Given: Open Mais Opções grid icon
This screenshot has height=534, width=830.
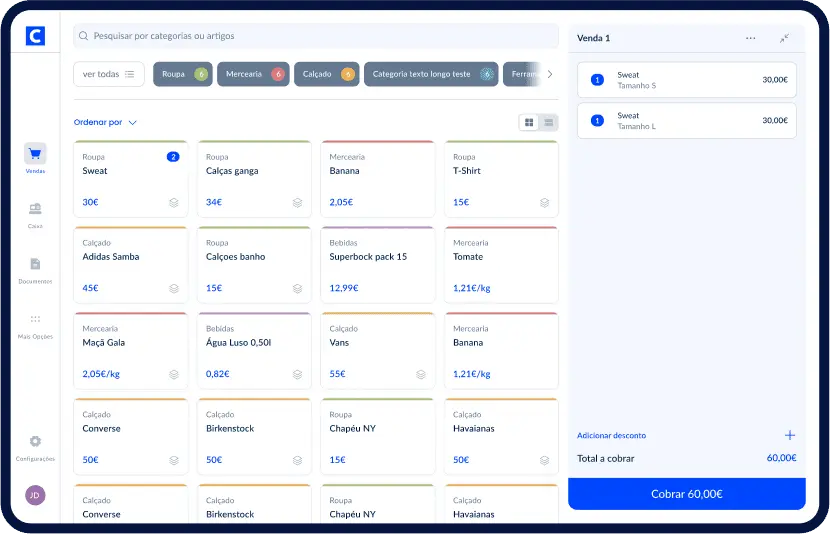Looking at the screenshot, I should coord(35,319).
